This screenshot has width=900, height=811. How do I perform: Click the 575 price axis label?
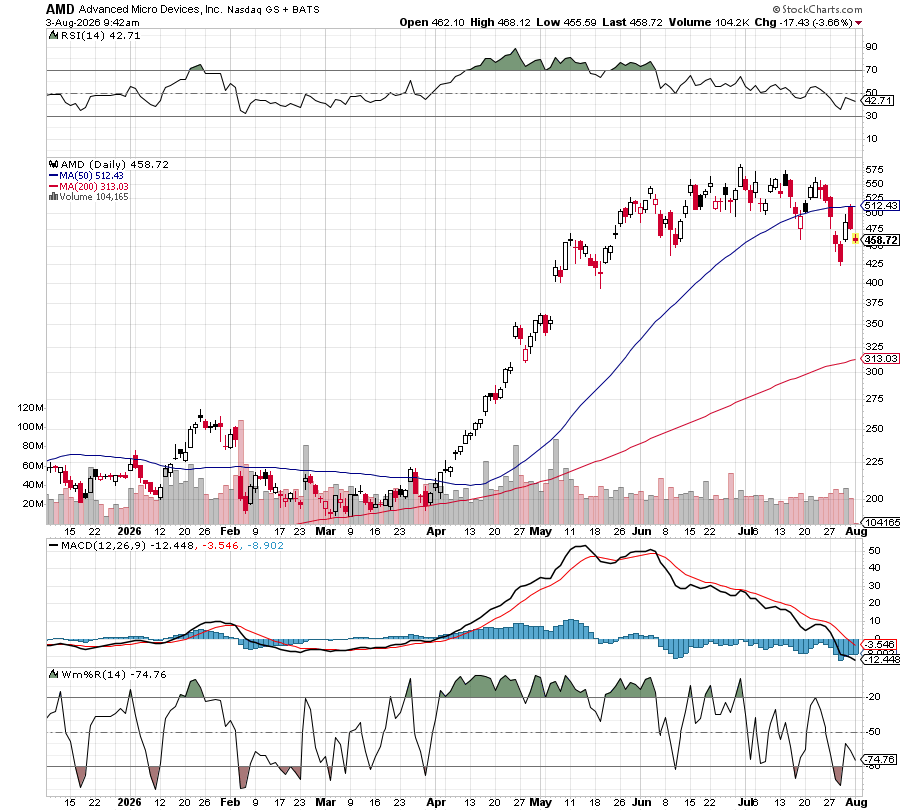tap(874, 170)
